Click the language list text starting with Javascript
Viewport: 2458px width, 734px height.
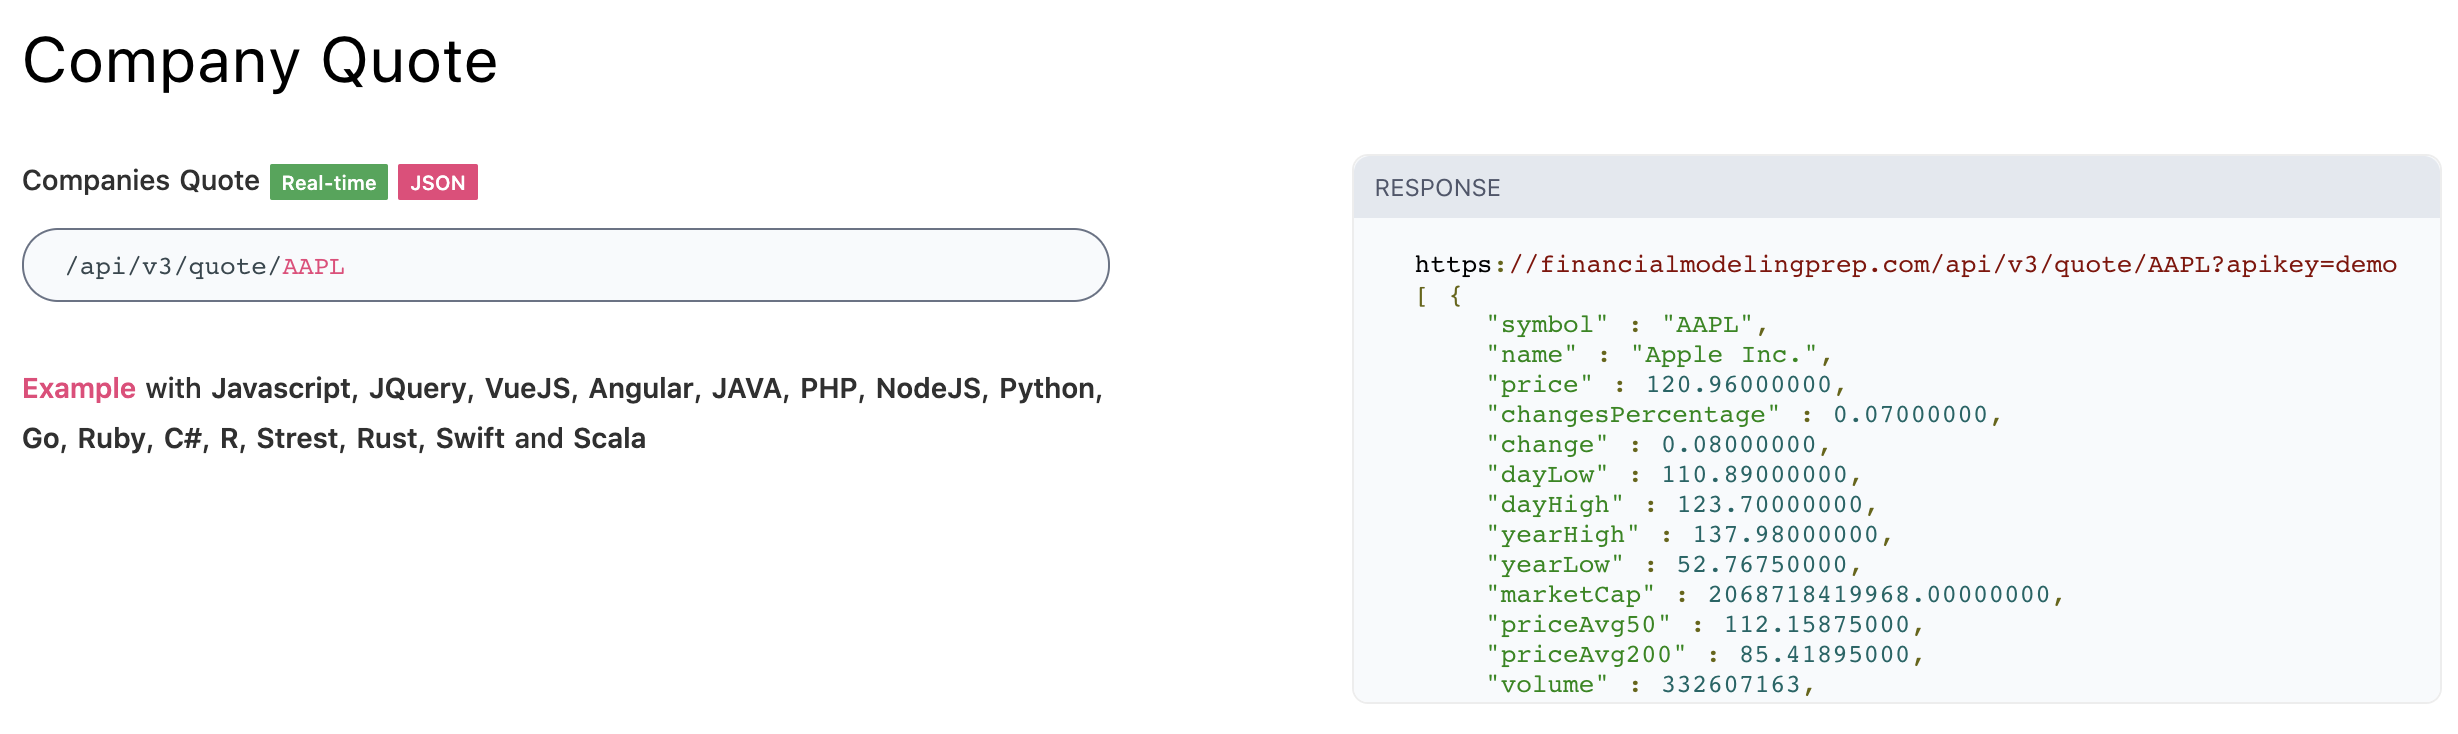coord(657,388)
